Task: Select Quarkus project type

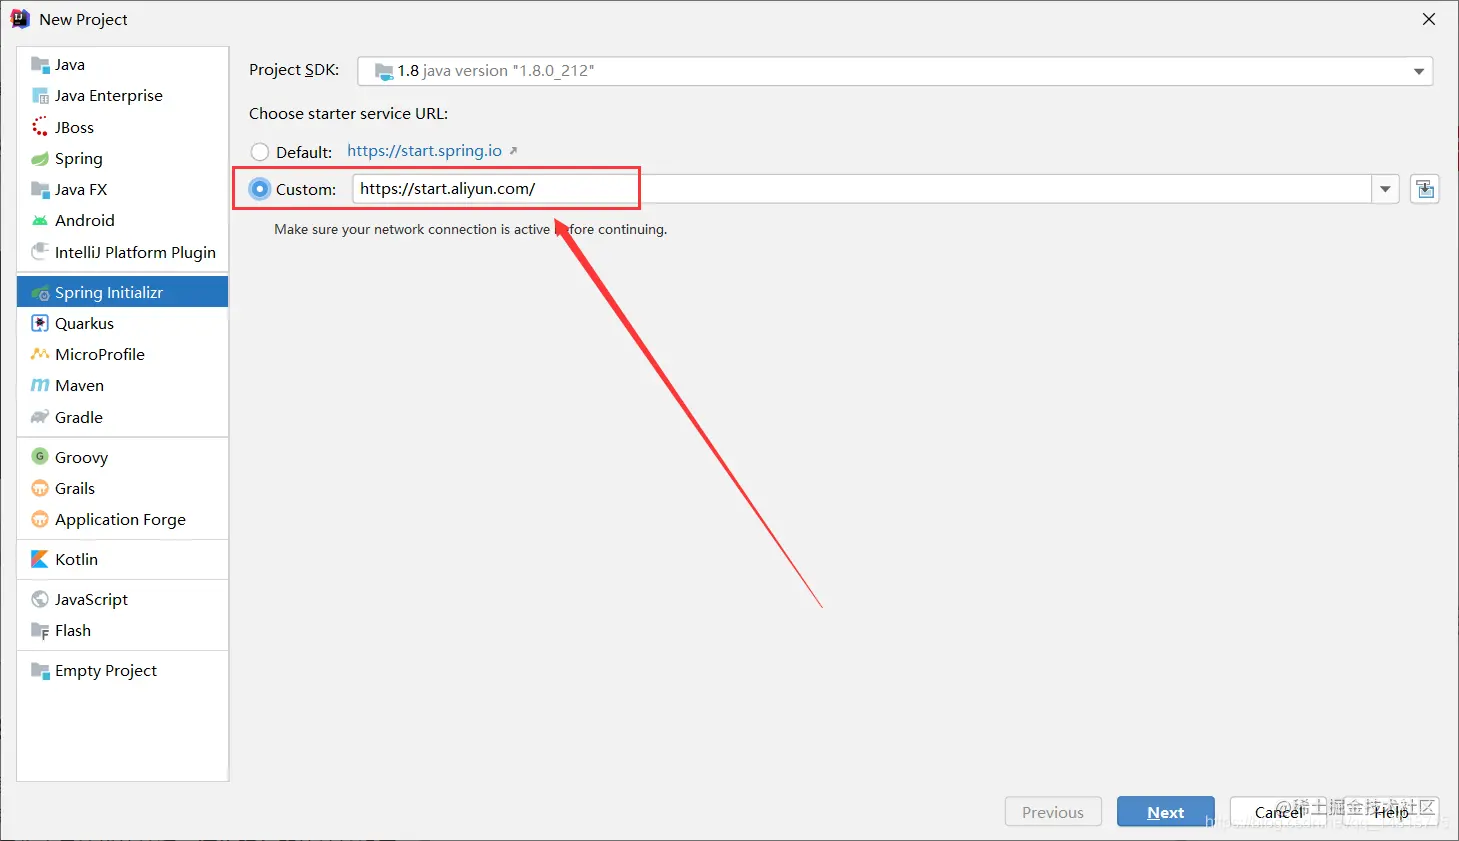Action: click(122, 323)
